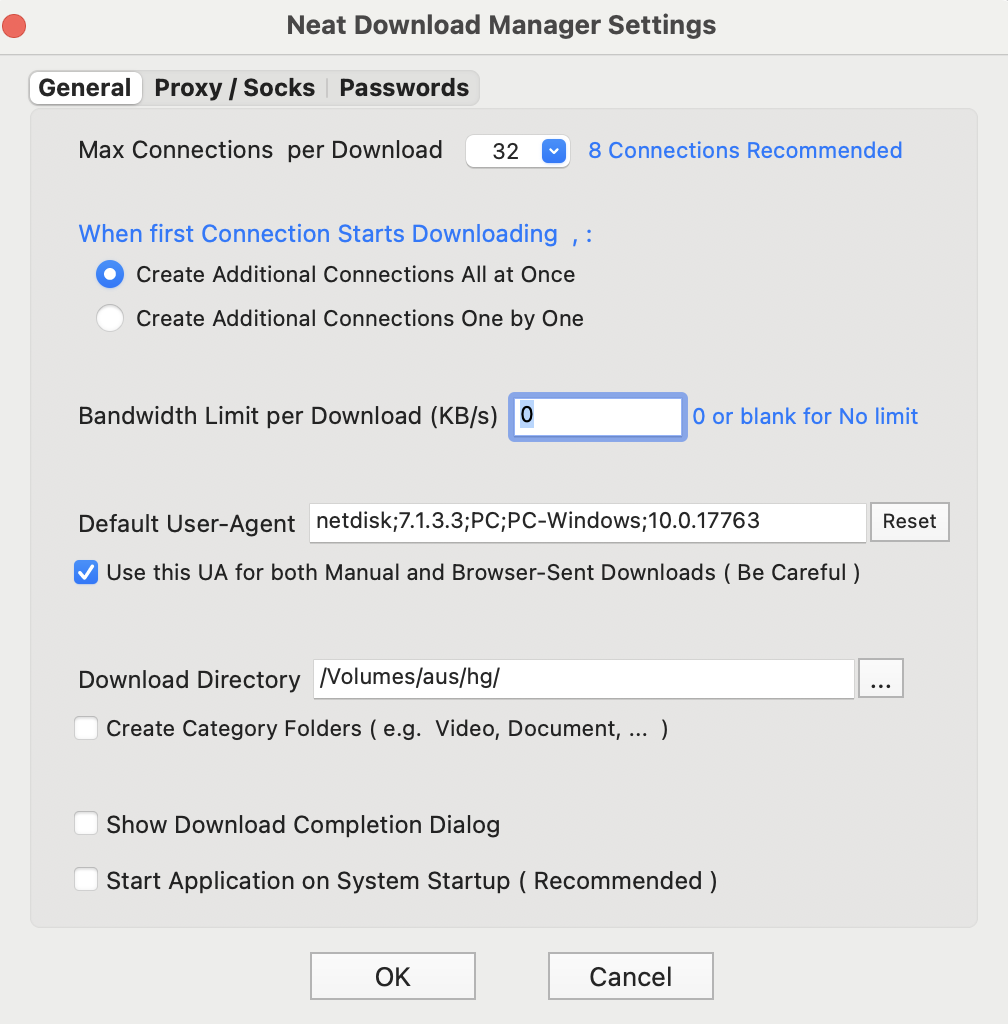
Task: Enable Create Category Folders checkbox
Action: point(87,729)
